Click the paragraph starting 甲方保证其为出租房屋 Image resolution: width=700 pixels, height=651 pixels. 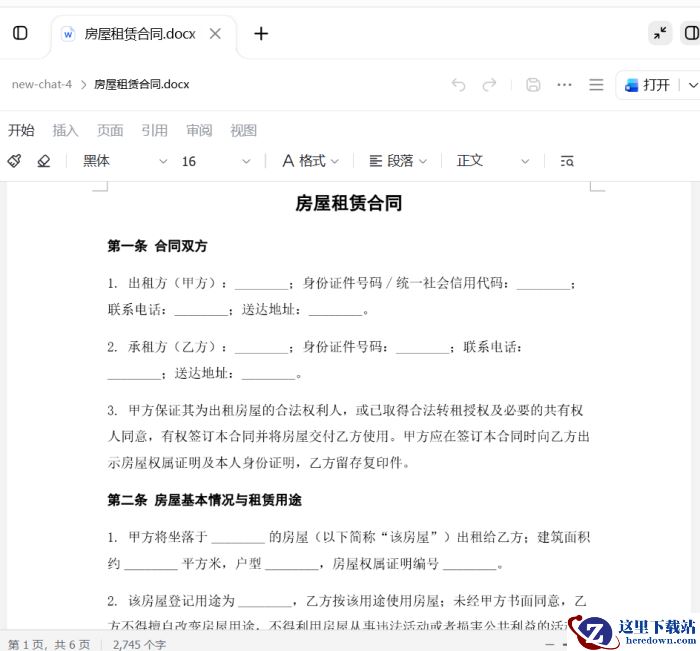pos(348,436)
